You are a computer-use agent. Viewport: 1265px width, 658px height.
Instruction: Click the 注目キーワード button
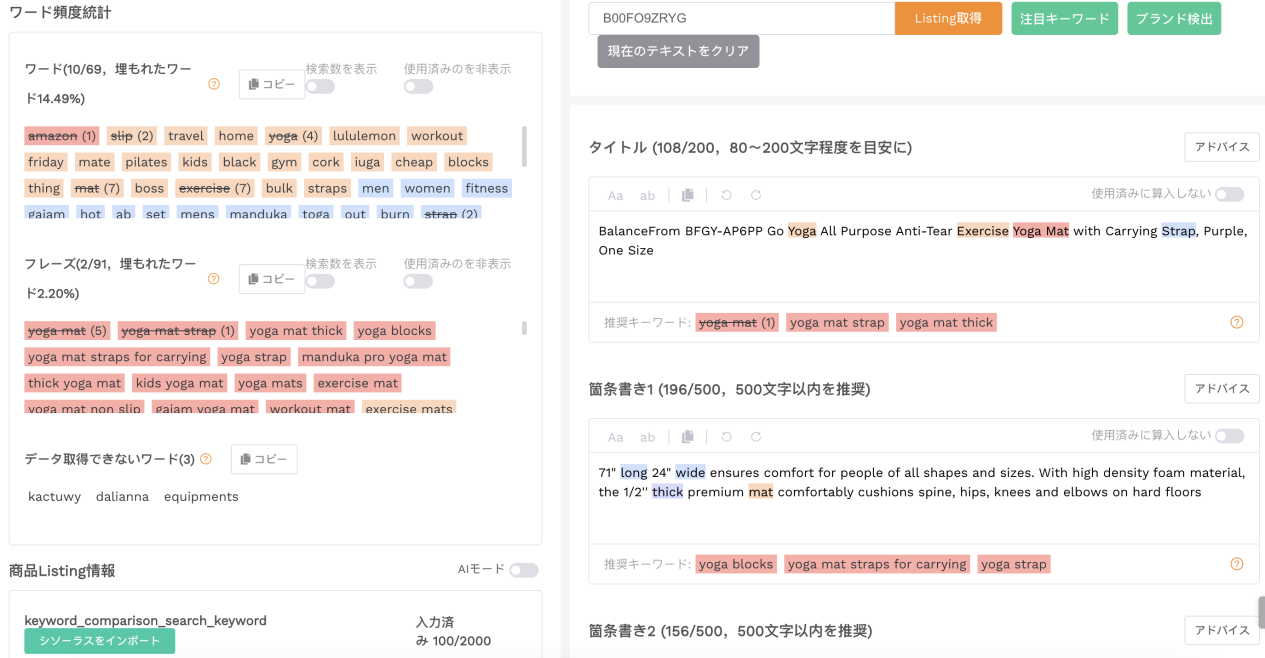coord(1064,18)
